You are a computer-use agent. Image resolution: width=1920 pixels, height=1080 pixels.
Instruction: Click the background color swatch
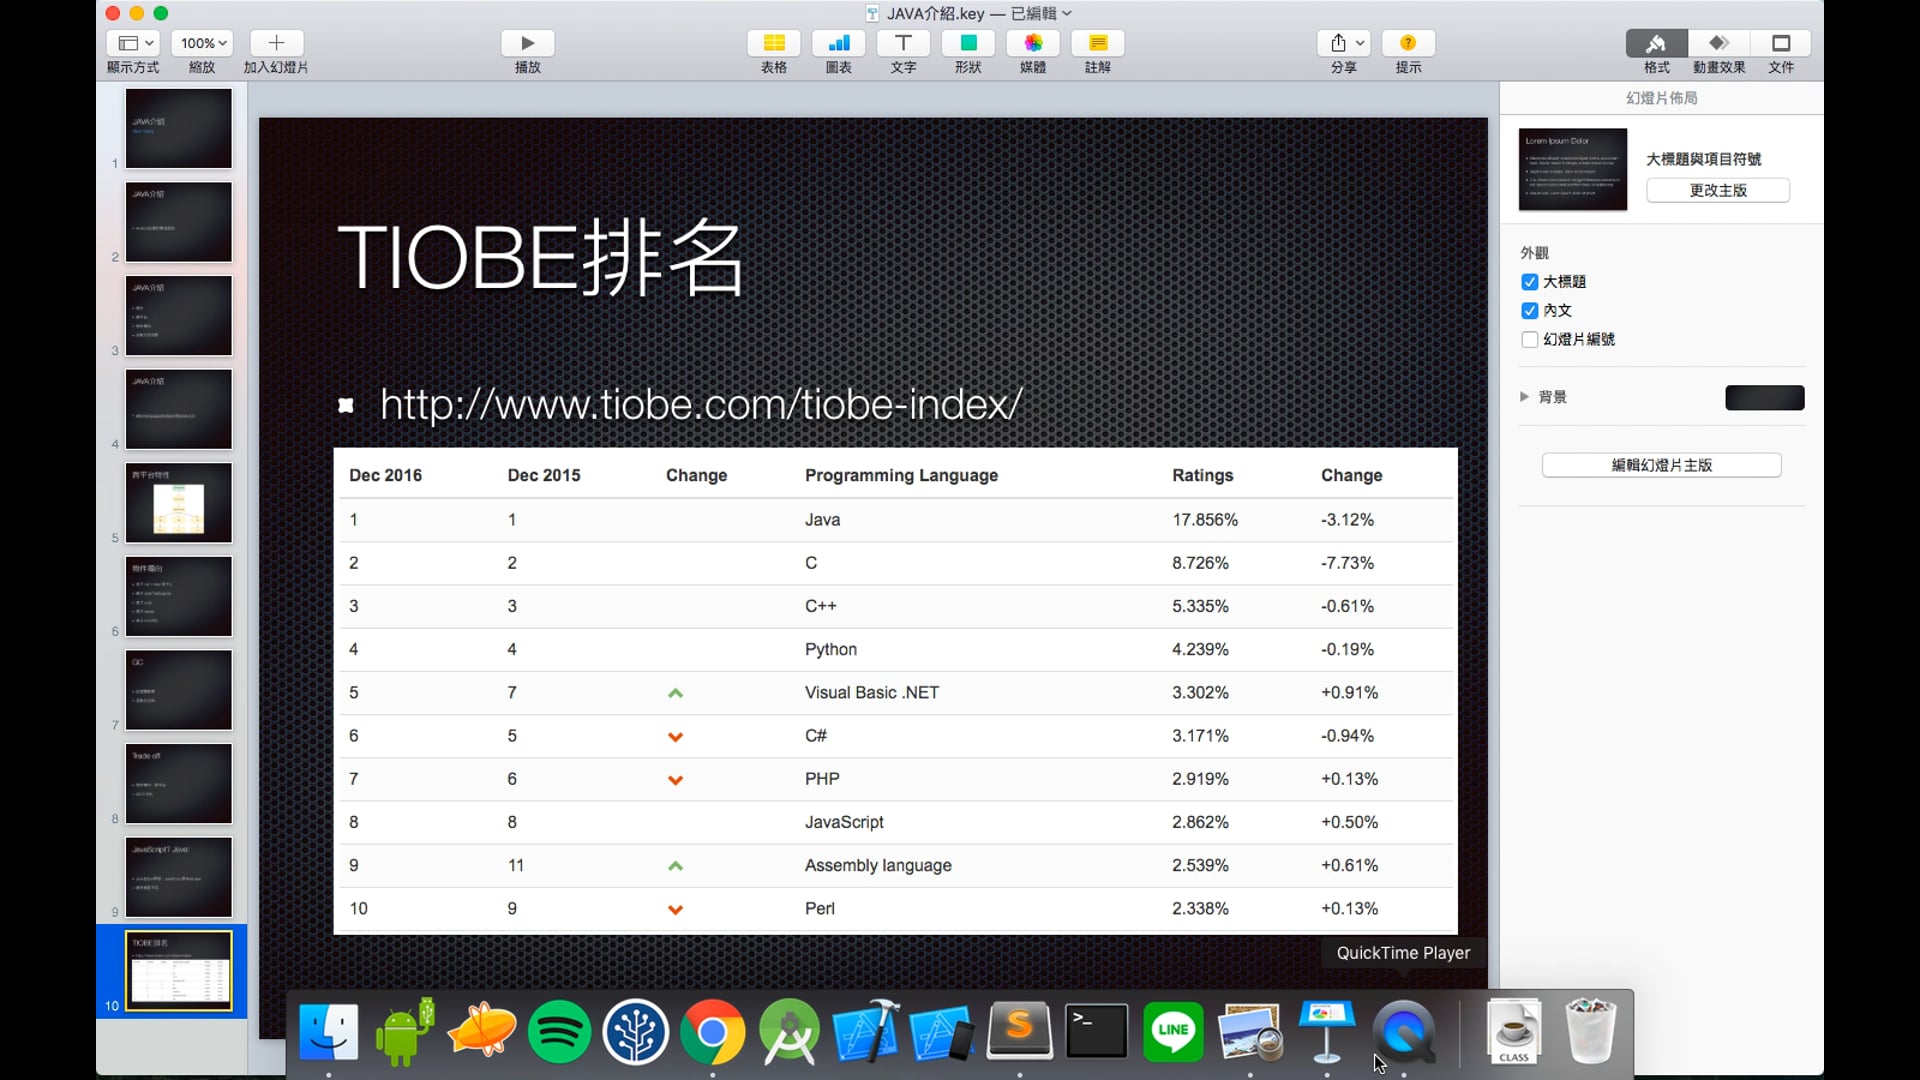click(1764, 397)
